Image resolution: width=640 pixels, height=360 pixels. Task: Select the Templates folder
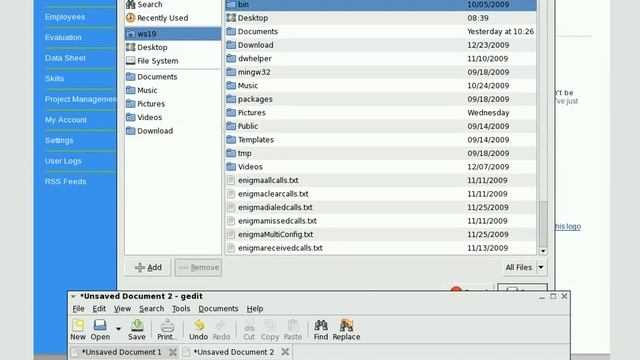coord(381,140)
